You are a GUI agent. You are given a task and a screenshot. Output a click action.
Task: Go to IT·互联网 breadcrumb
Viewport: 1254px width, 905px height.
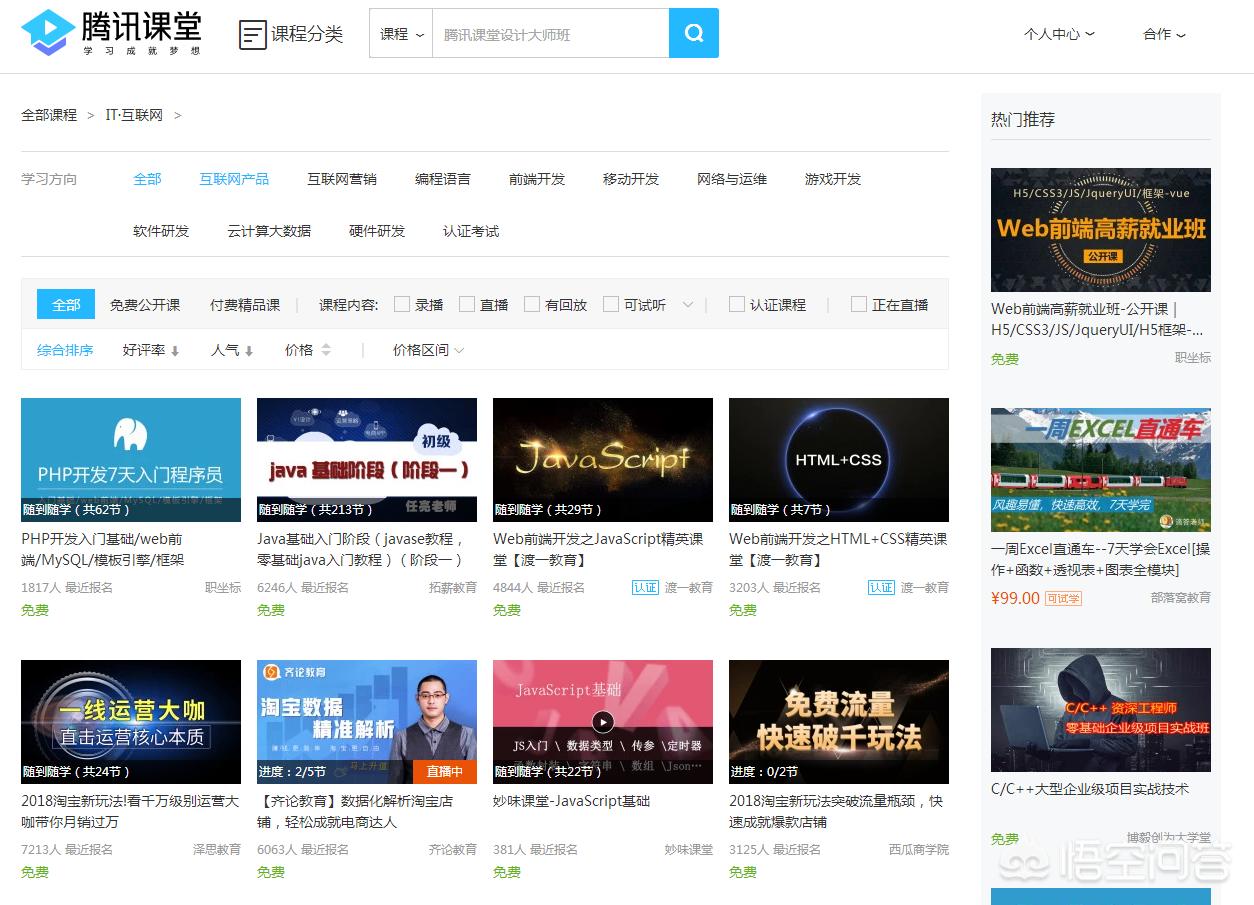[134, 115]
